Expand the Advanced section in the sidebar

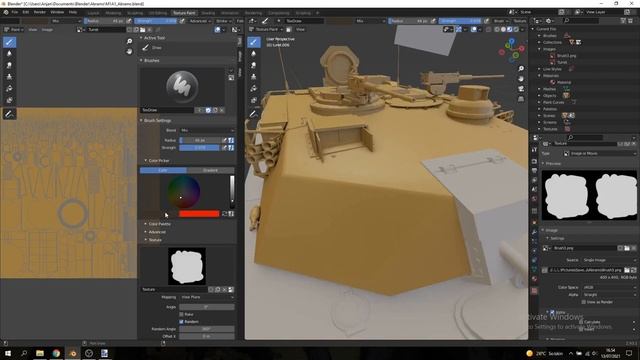tap(146, 232)
